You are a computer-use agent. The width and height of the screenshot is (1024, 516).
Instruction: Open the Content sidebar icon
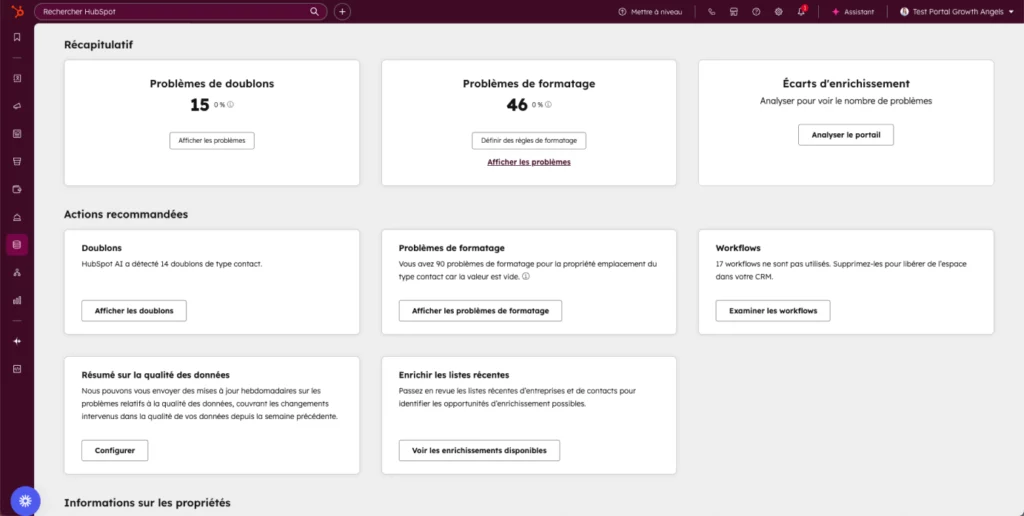[17, 133]
